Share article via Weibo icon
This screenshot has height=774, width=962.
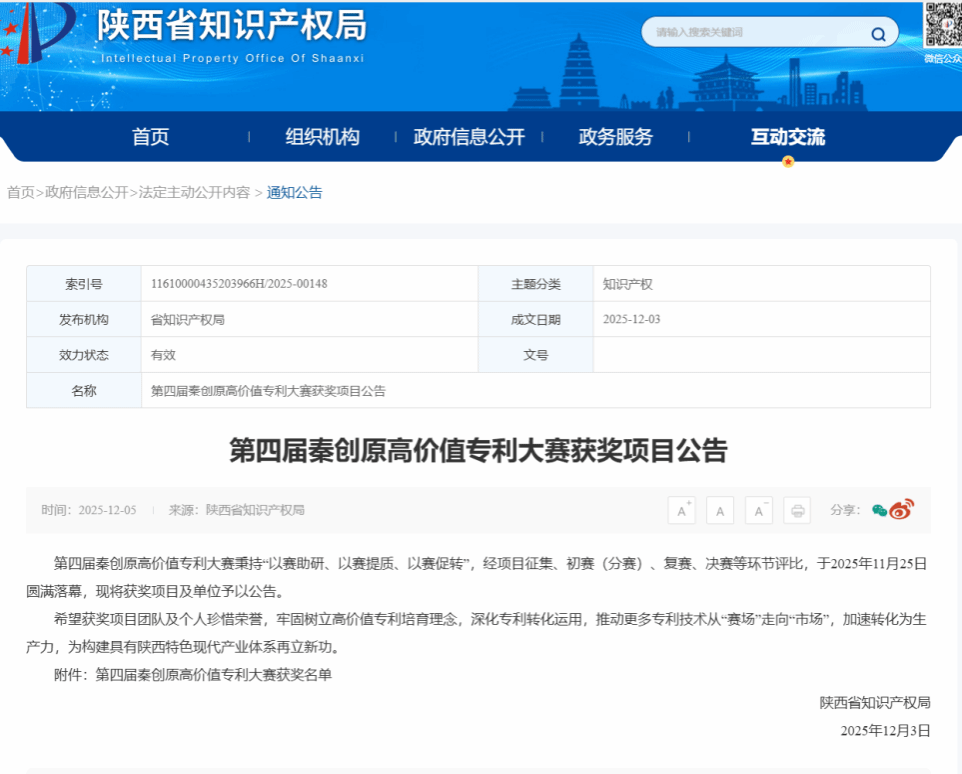pyautogui.click(x=902, y=510)
